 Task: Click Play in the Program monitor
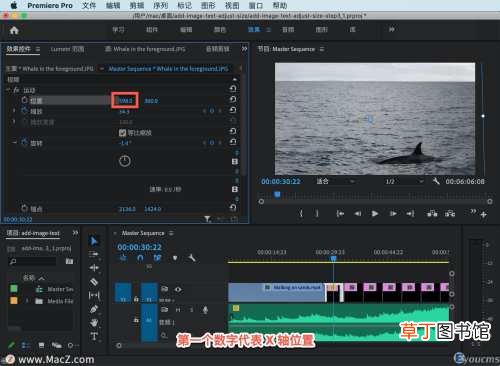click(x=375, y=214)
